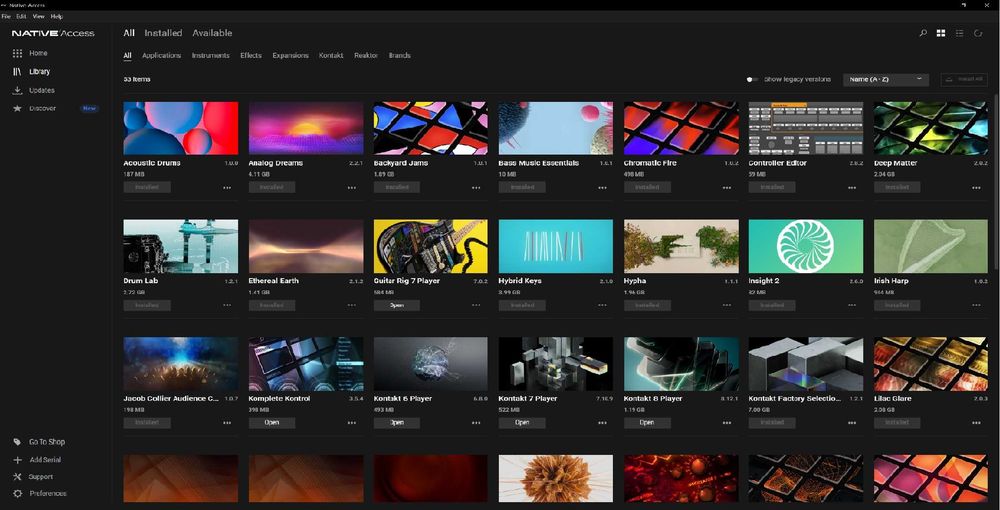Filter by Effects category
The width and height of the screenshot is (1000, 510).
tap(251, 55)
